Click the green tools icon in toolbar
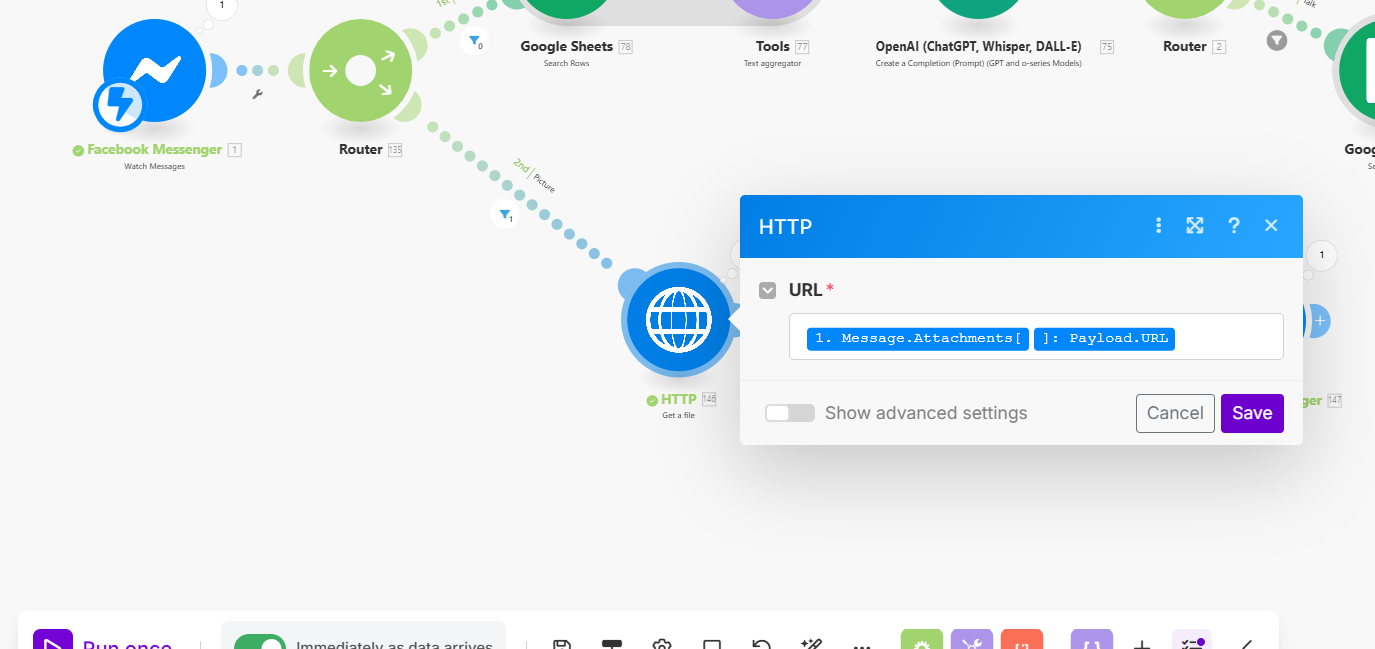 tap(922, 639)
